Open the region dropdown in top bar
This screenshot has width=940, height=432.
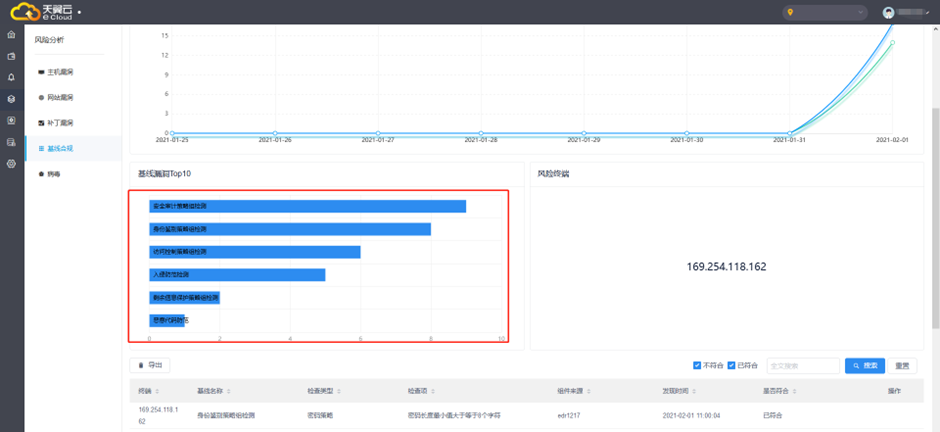pyautogui.click(x=826, y=12)
